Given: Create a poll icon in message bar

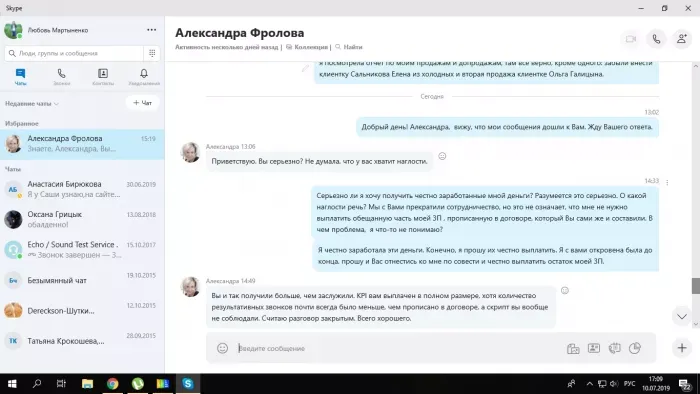Looking at the screenshot, I should click(x=634, y=348).
